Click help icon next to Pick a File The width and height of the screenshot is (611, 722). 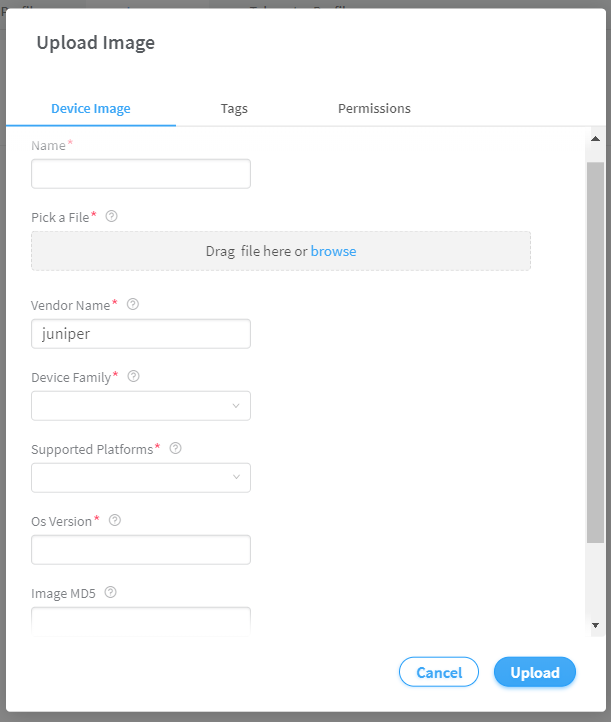(112, 216)
